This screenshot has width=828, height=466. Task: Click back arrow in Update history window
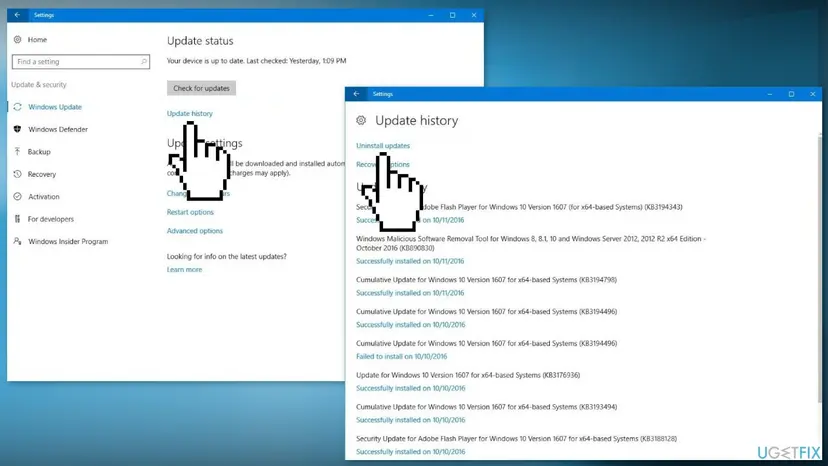pos(356,94)
